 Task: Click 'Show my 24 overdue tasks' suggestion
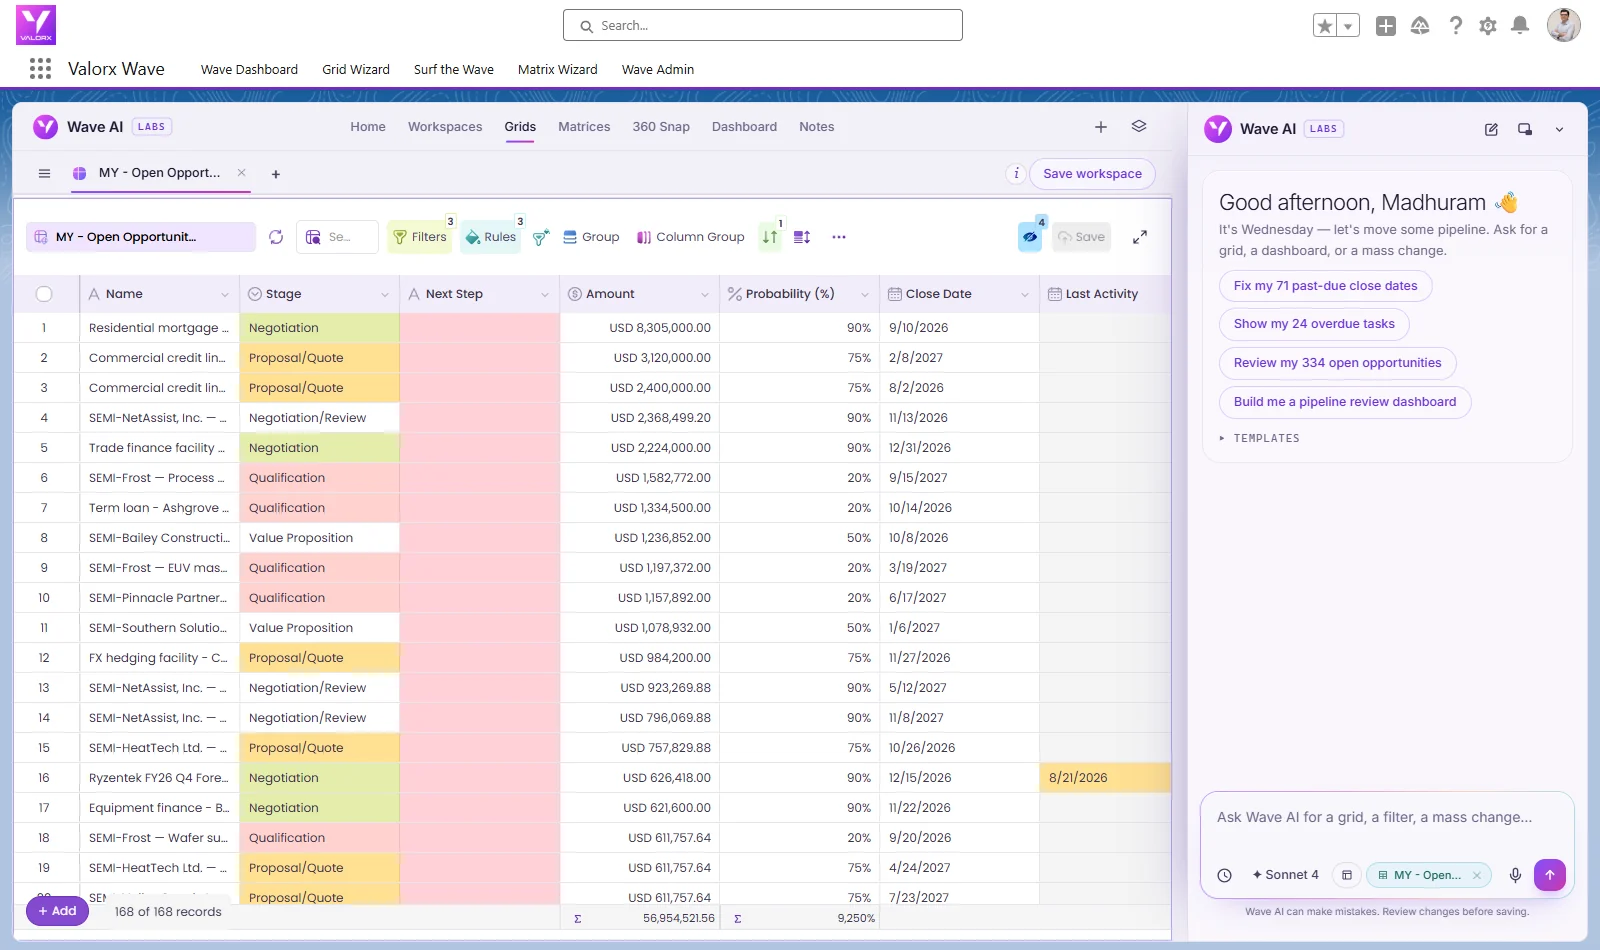(1314, 324)
